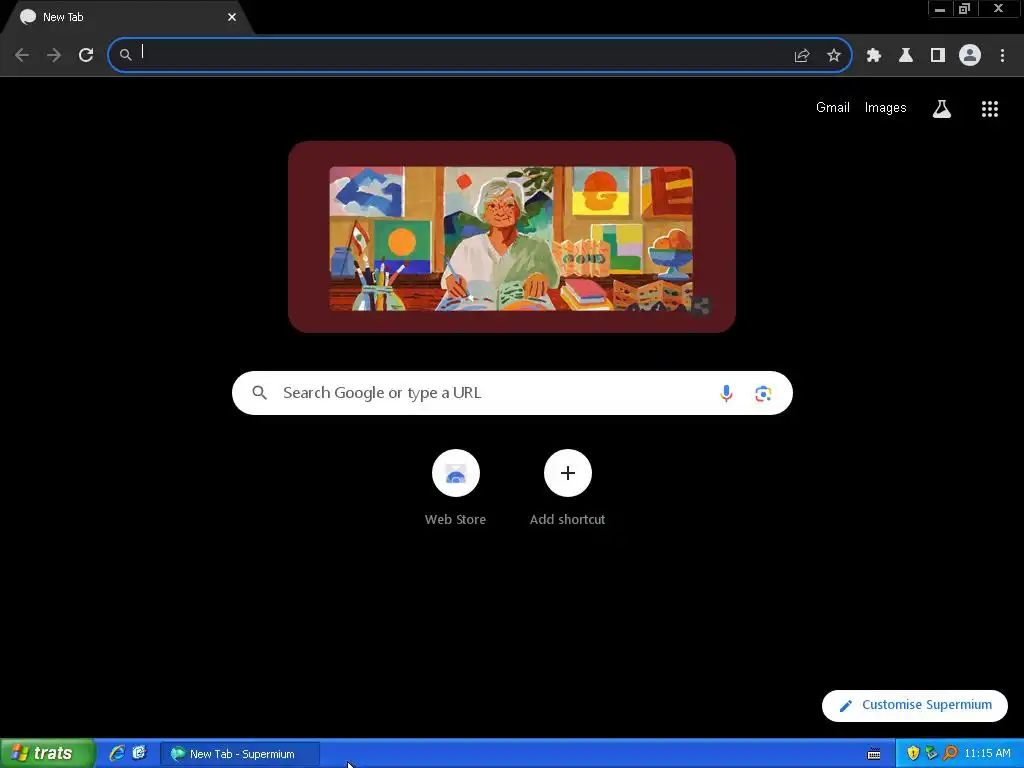Open the profile avatar menu
1024x768 pixels.
[x=970, y=55]
